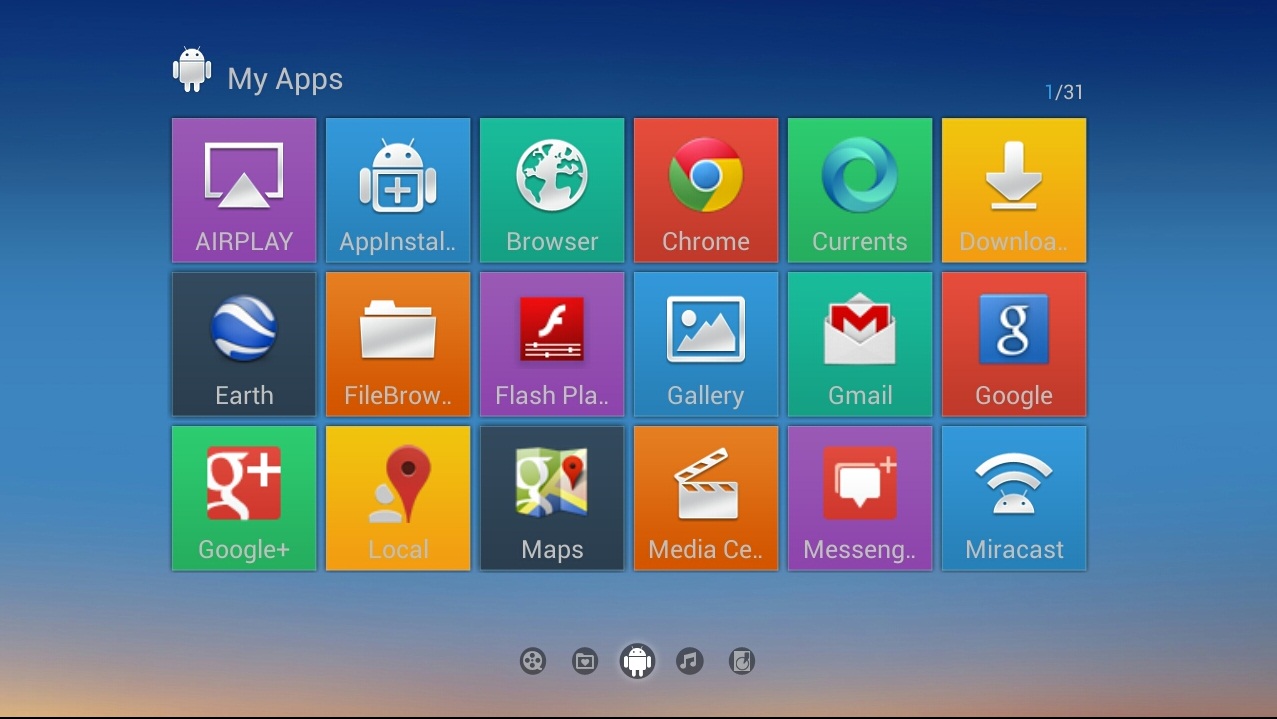
Task: Click the "My Apps" heading text
Action: pyautogui.click(x=285, y=79)
